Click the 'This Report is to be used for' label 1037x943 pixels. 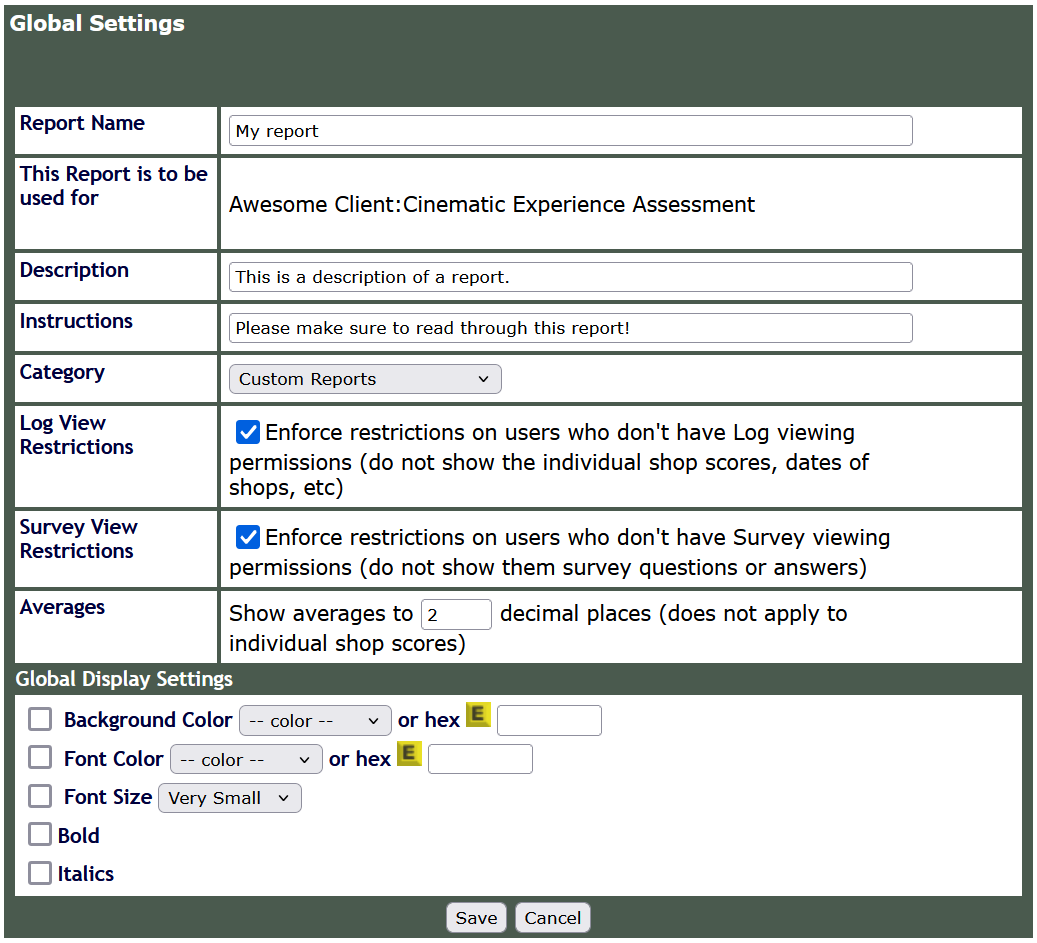point(114,186)
